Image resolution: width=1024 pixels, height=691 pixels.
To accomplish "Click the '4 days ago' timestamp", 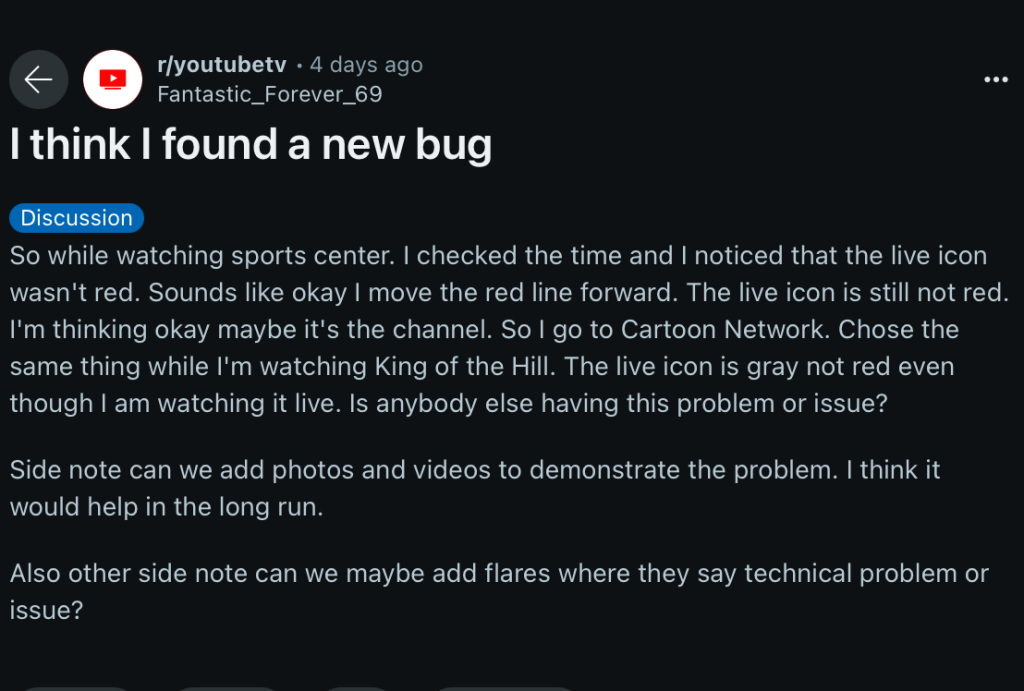I will point(366,65).
